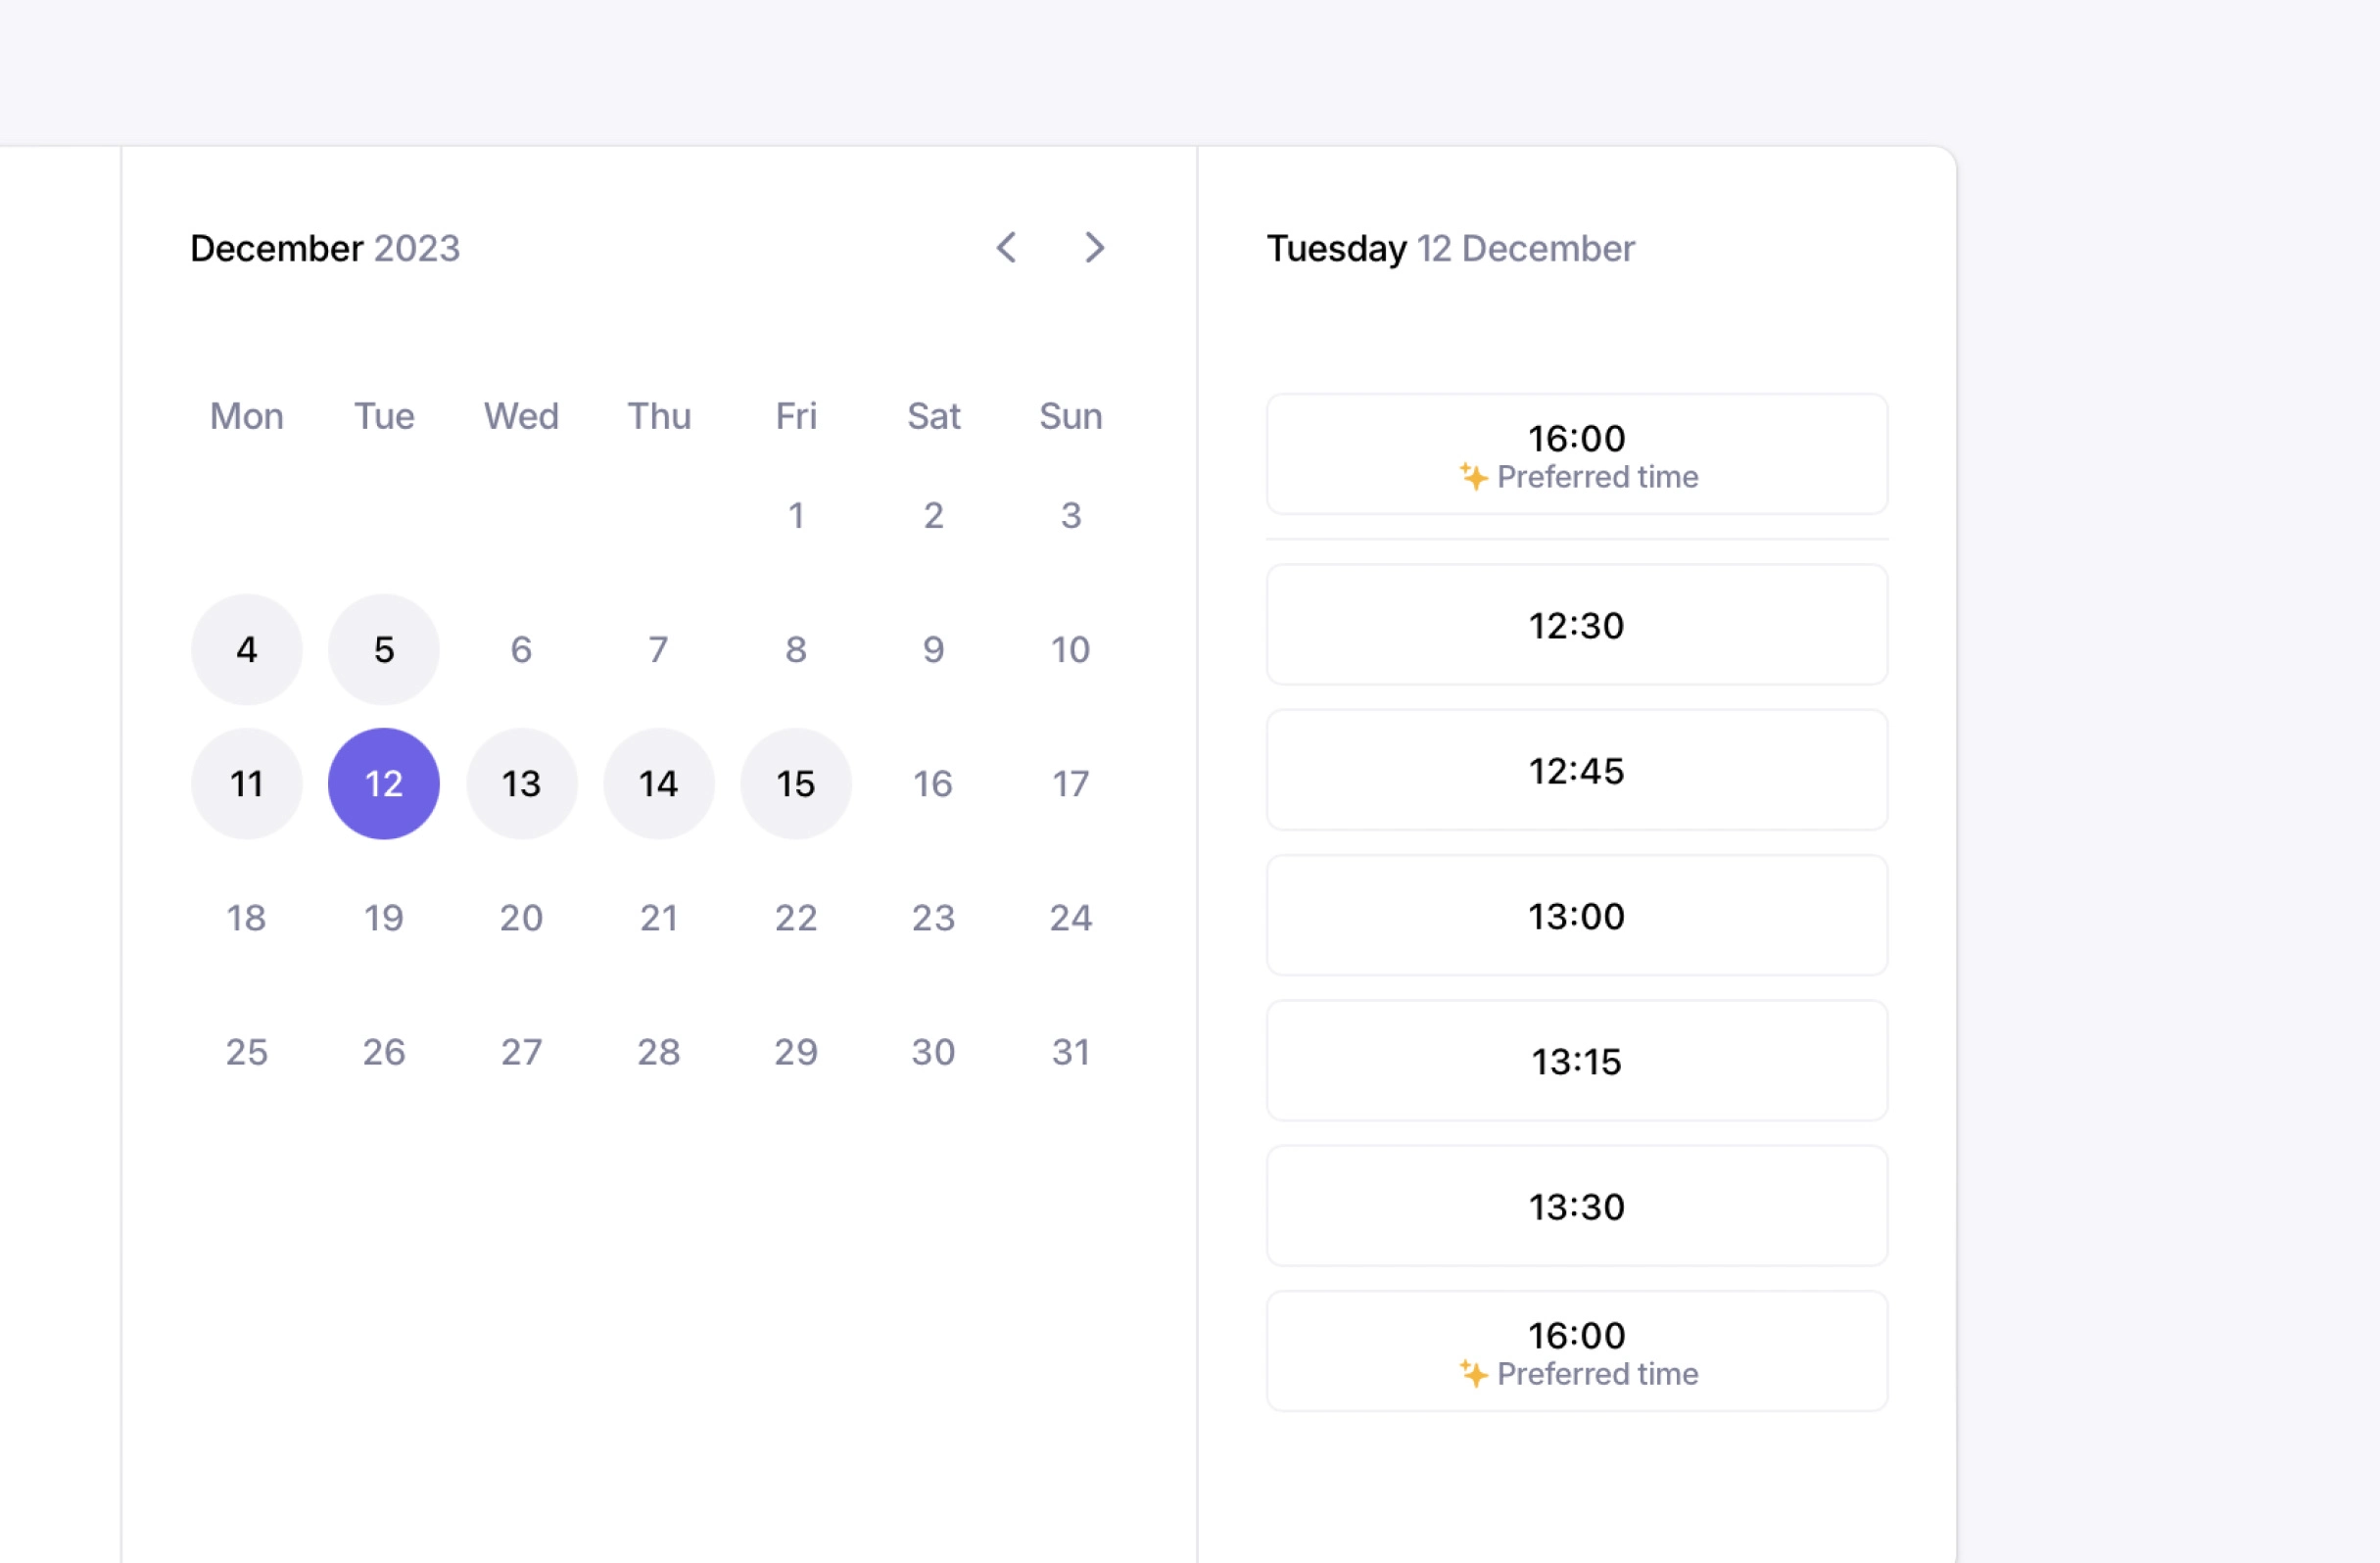Click date 24 on the calendar
This screenshot has height=1563, width=2380.
pos(1071,918)
